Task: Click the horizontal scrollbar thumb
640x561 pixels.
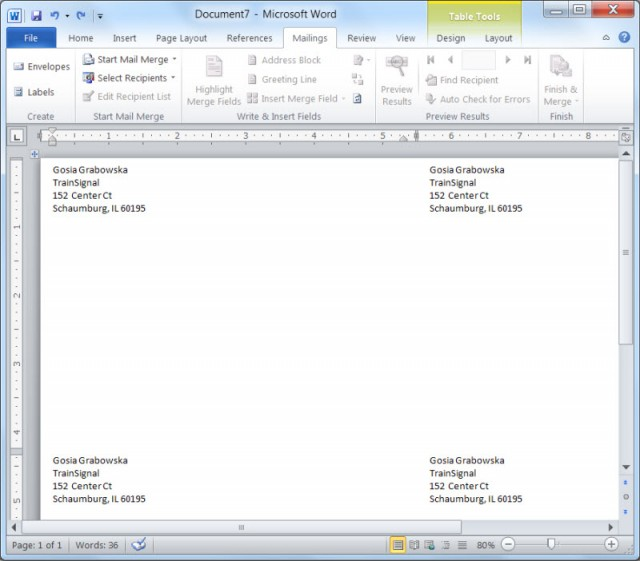Action: 241,527
